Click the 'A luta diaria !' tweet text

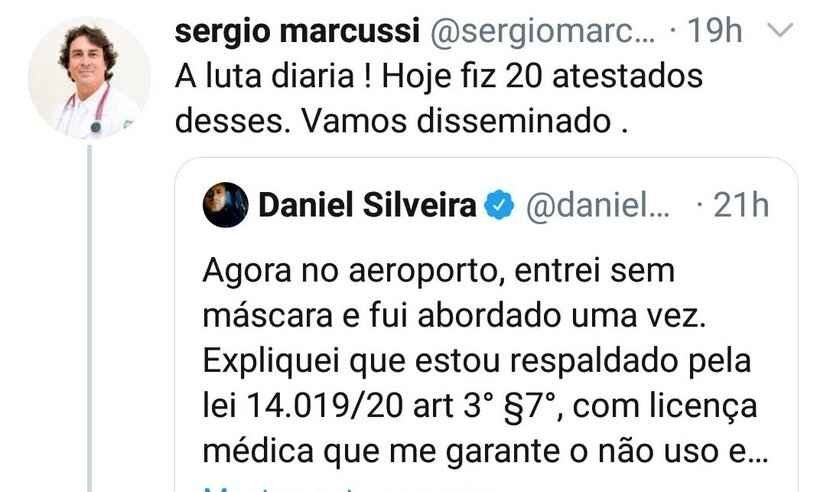pyautogui.click(x=274, y=77)
